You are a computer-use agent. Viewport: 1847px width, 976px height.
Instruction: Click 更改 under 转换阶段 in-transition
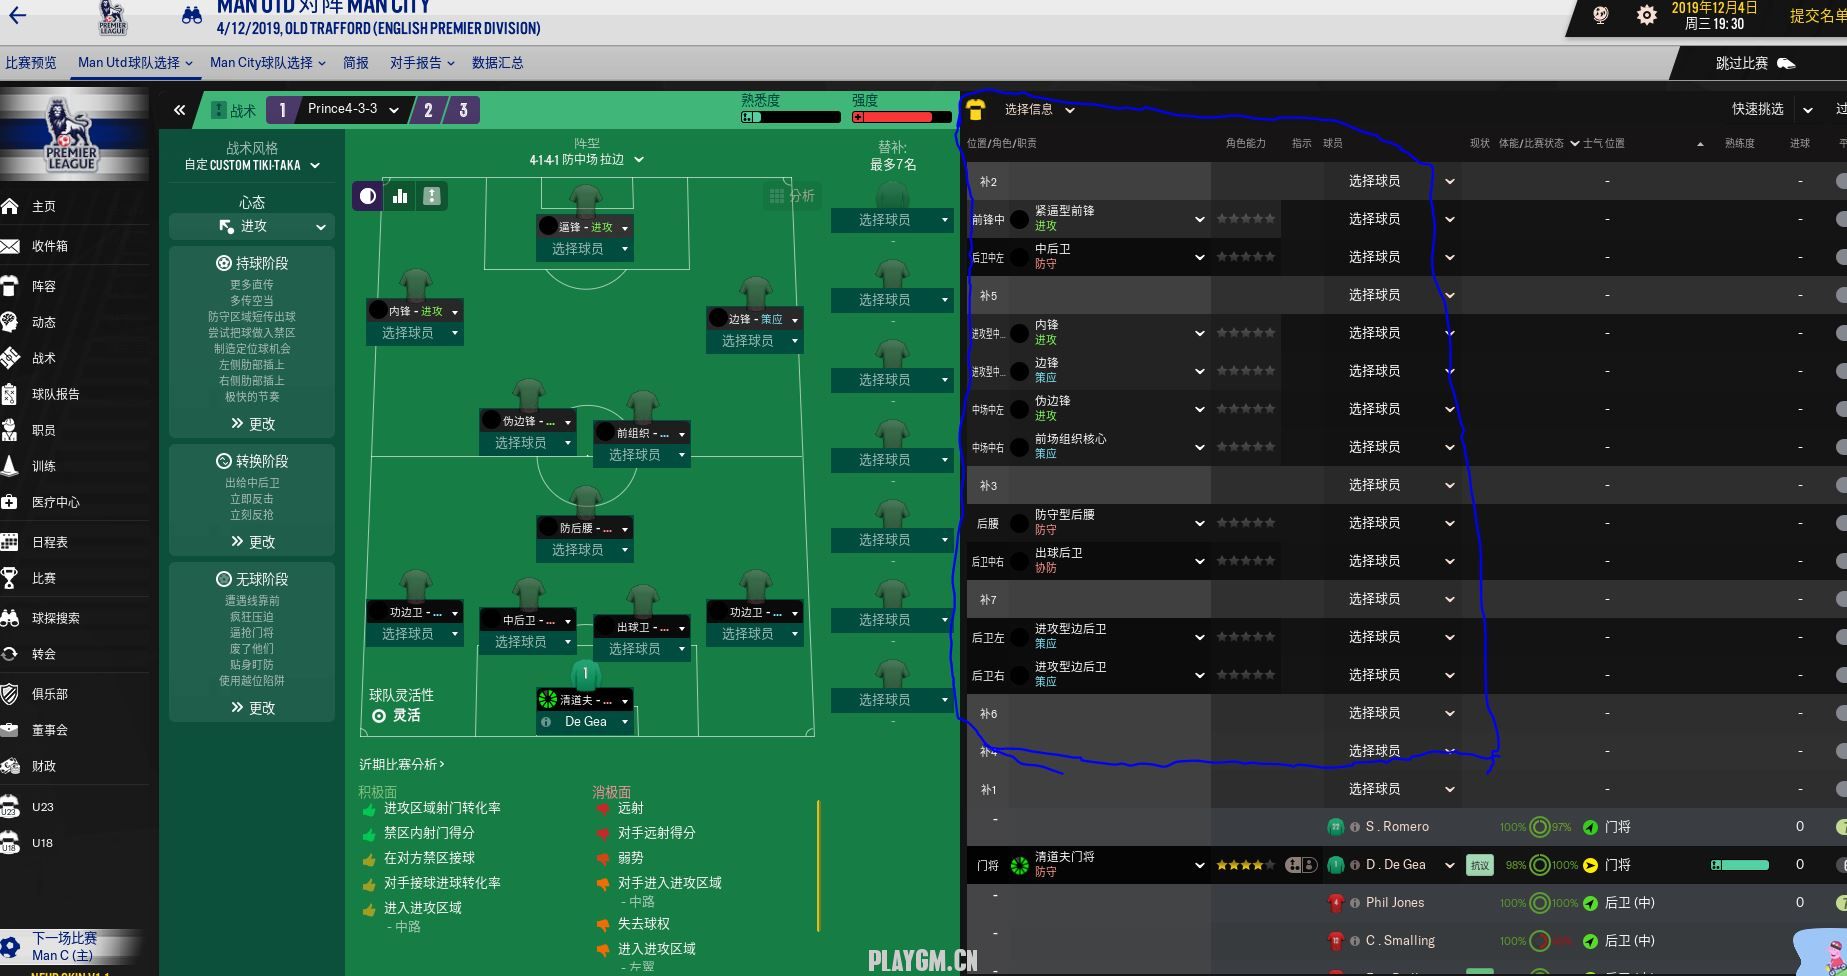point(252,542)
